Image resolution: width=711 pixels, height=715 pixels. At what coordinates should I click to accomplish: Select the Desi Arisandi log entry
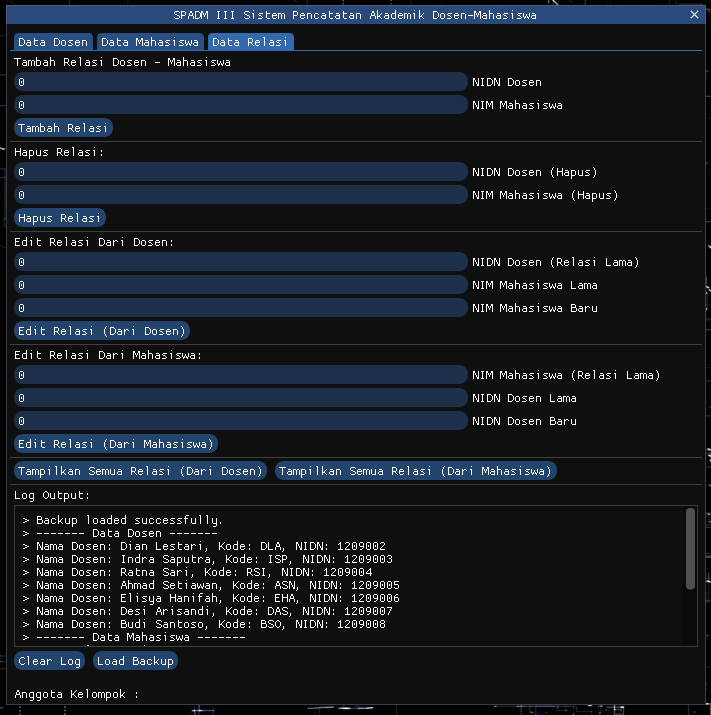208,611
